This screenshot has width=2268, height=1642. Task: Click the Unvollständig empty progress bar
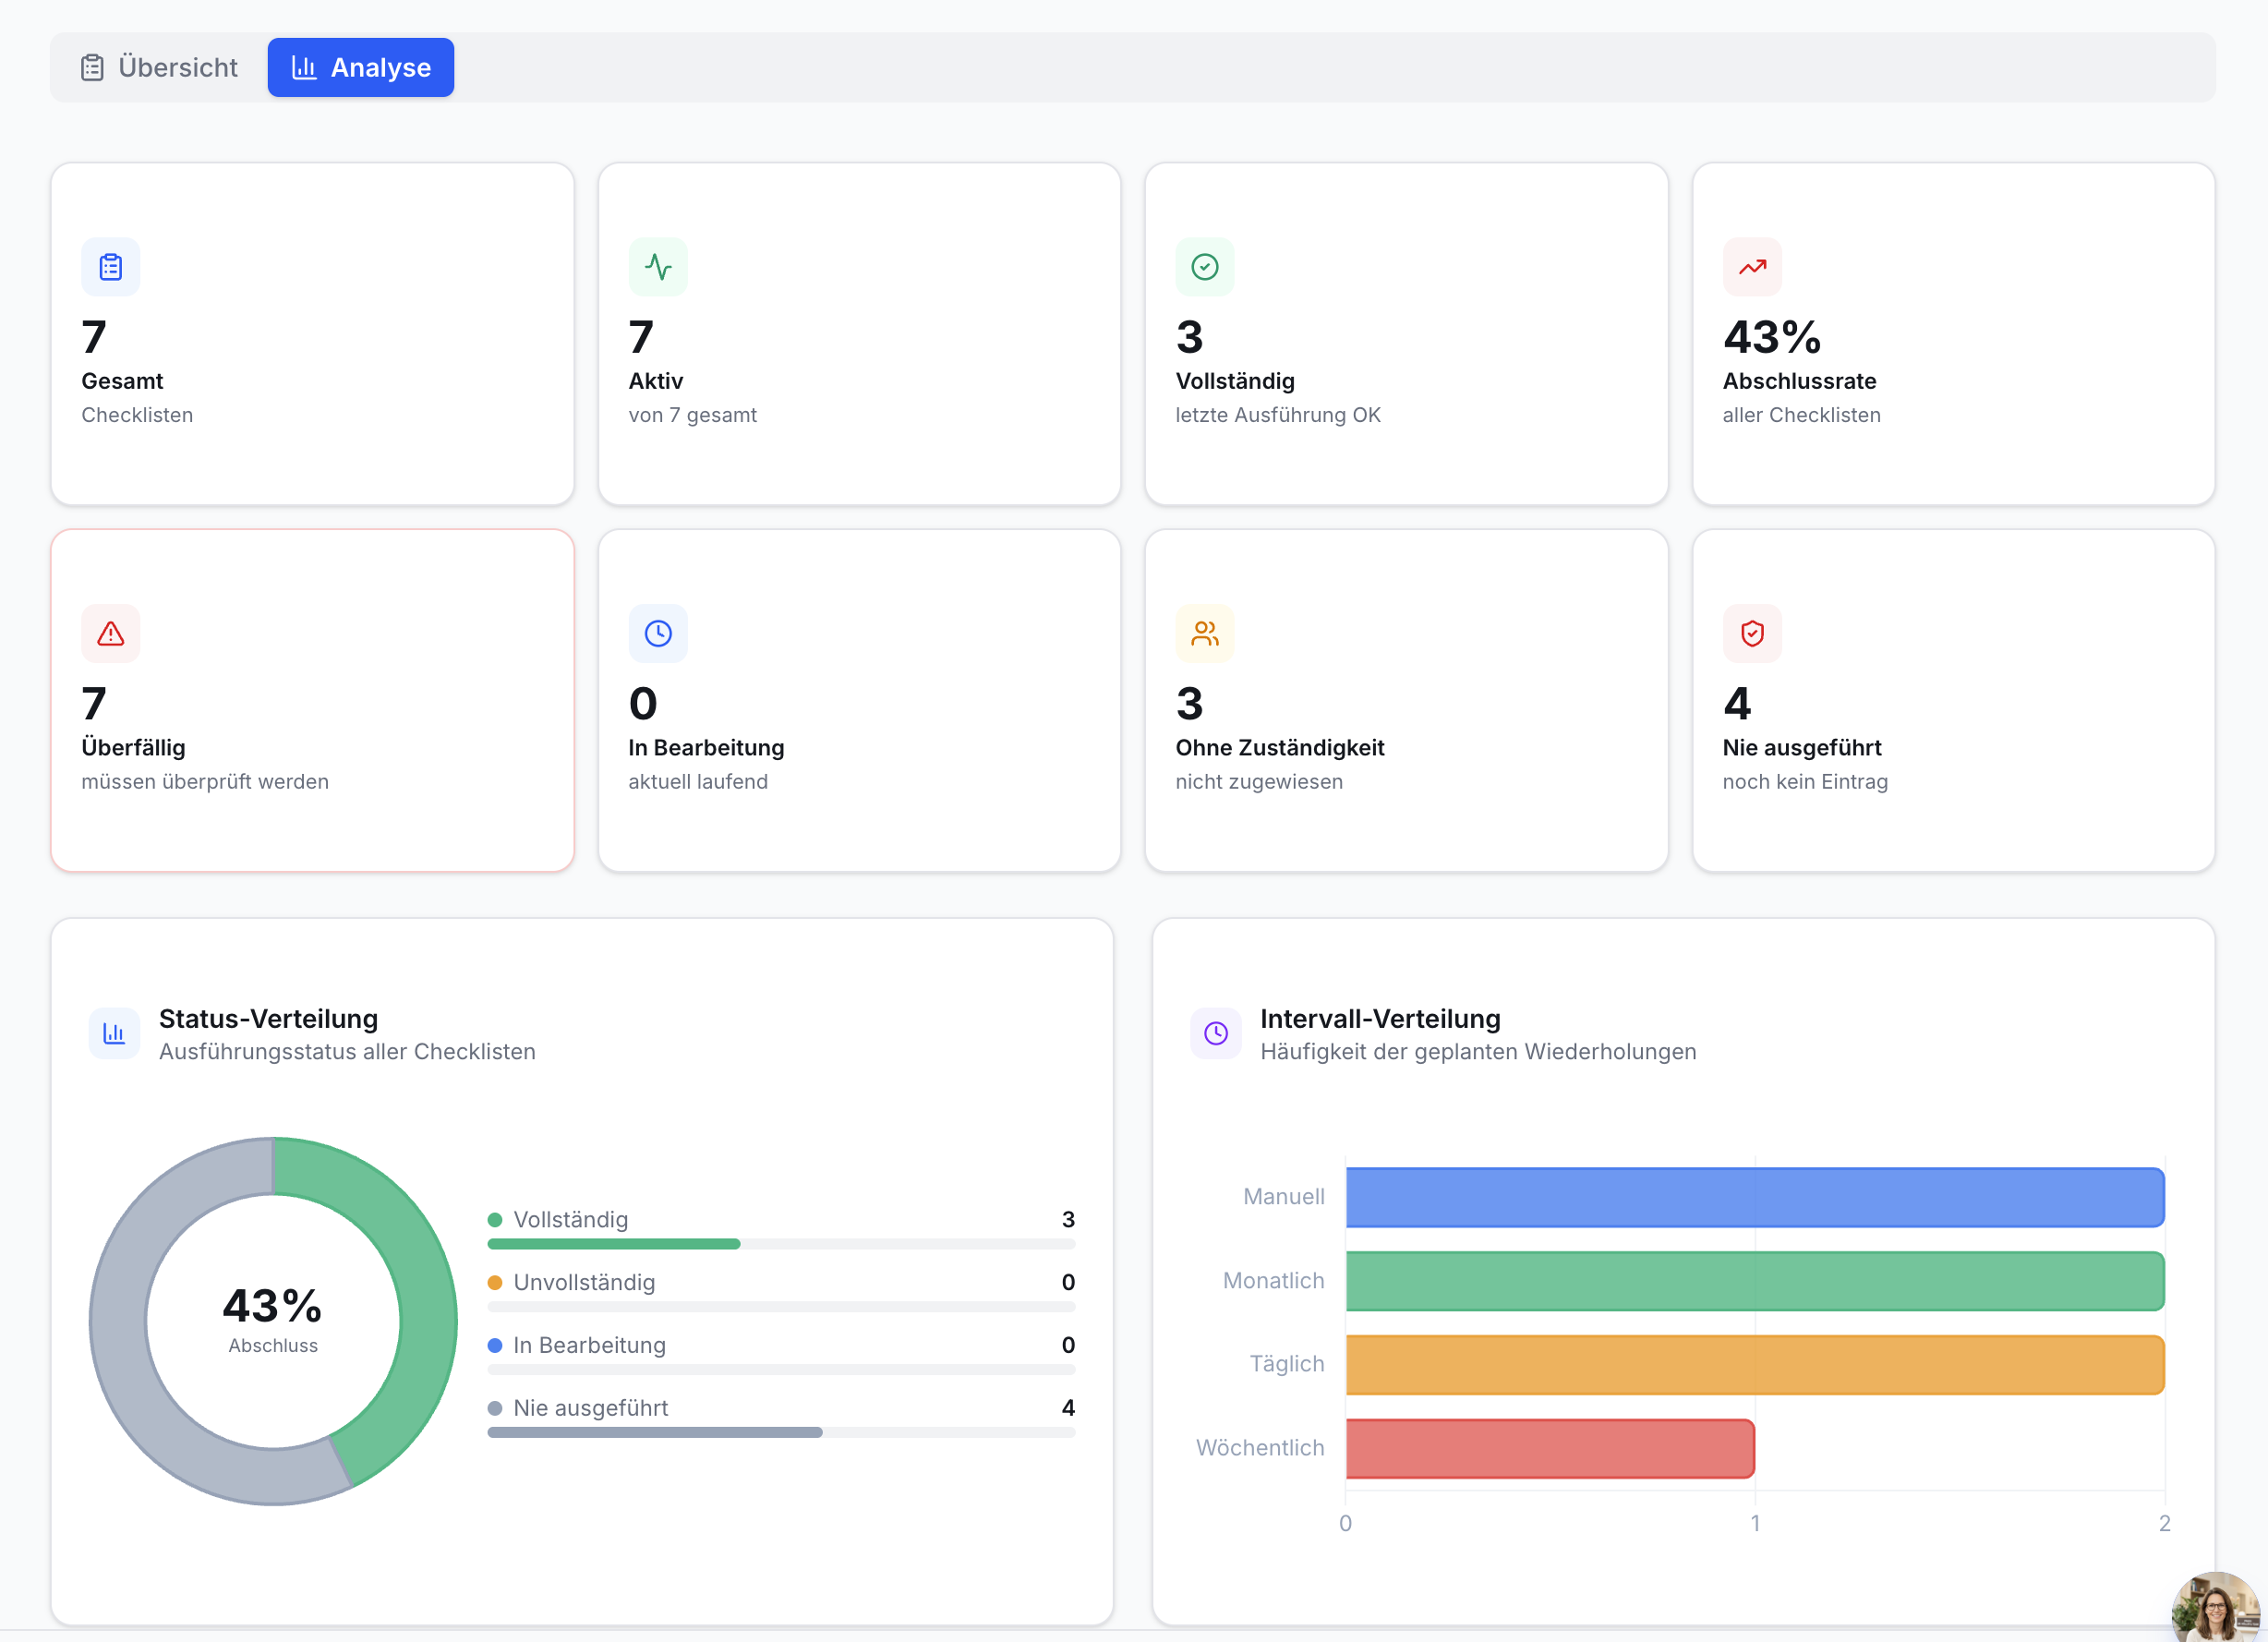click(x=781, y=1308)
